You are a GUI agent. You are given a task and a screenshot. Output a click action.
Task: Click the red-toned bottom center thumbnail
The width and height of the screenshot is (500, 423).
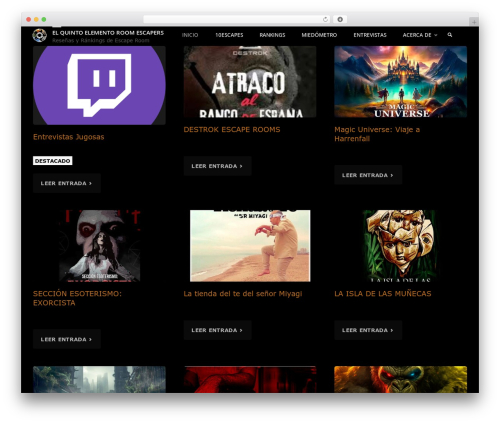tap(250, 379)
